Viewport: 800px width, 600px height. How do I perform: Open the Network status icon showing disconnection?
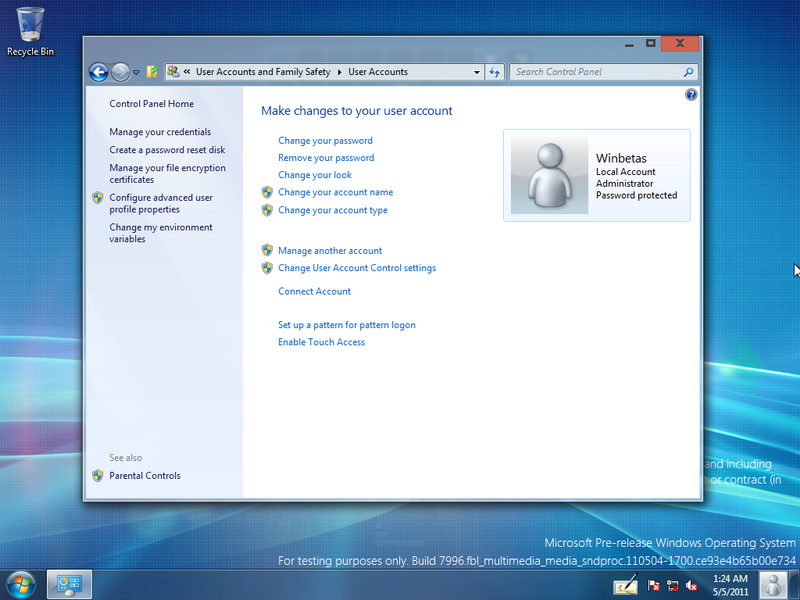(672, 587)
